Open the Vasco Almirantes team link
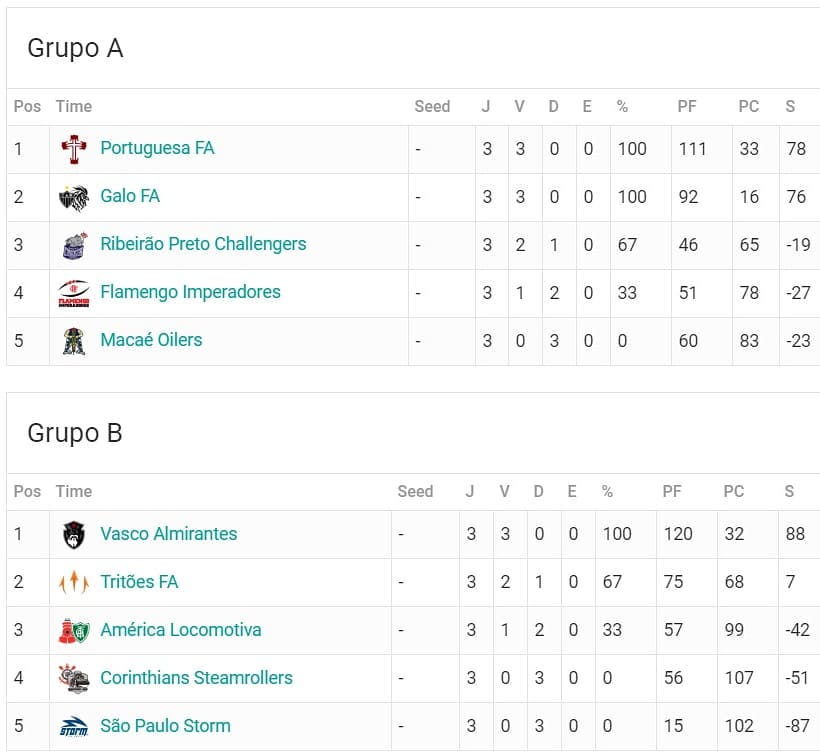Image resolution: width=820 pixels, height=756 pixels. click(x=169, y=534)
